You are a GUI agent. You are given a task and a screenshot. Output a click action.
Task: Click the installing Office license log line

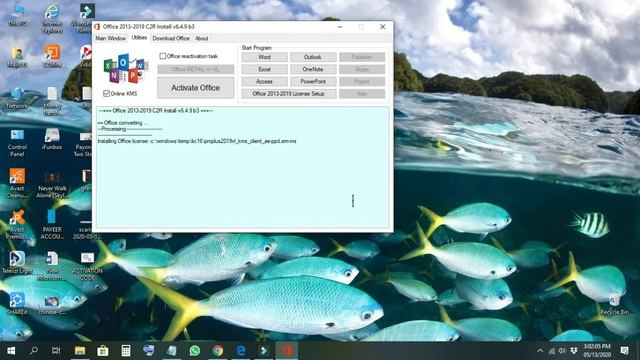(x=197, y=141)
